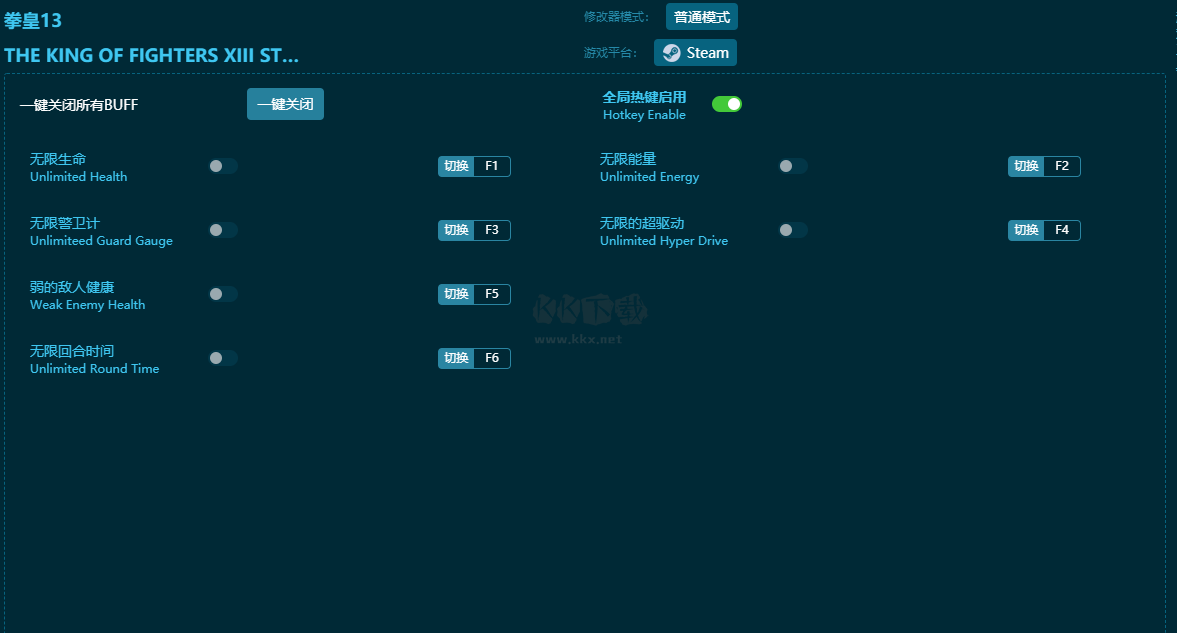Viewport: 1177px width, 633px height.
Task: Toggle the Weak Enemy Health switch
Action: pos(223,294)
